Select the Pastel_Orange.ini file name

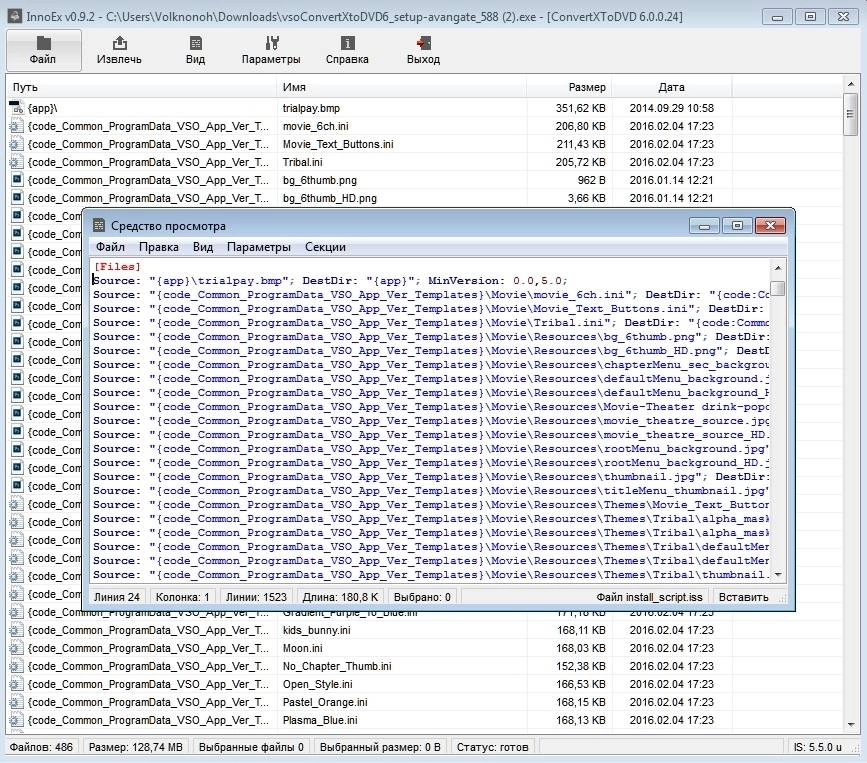[325, 702]
